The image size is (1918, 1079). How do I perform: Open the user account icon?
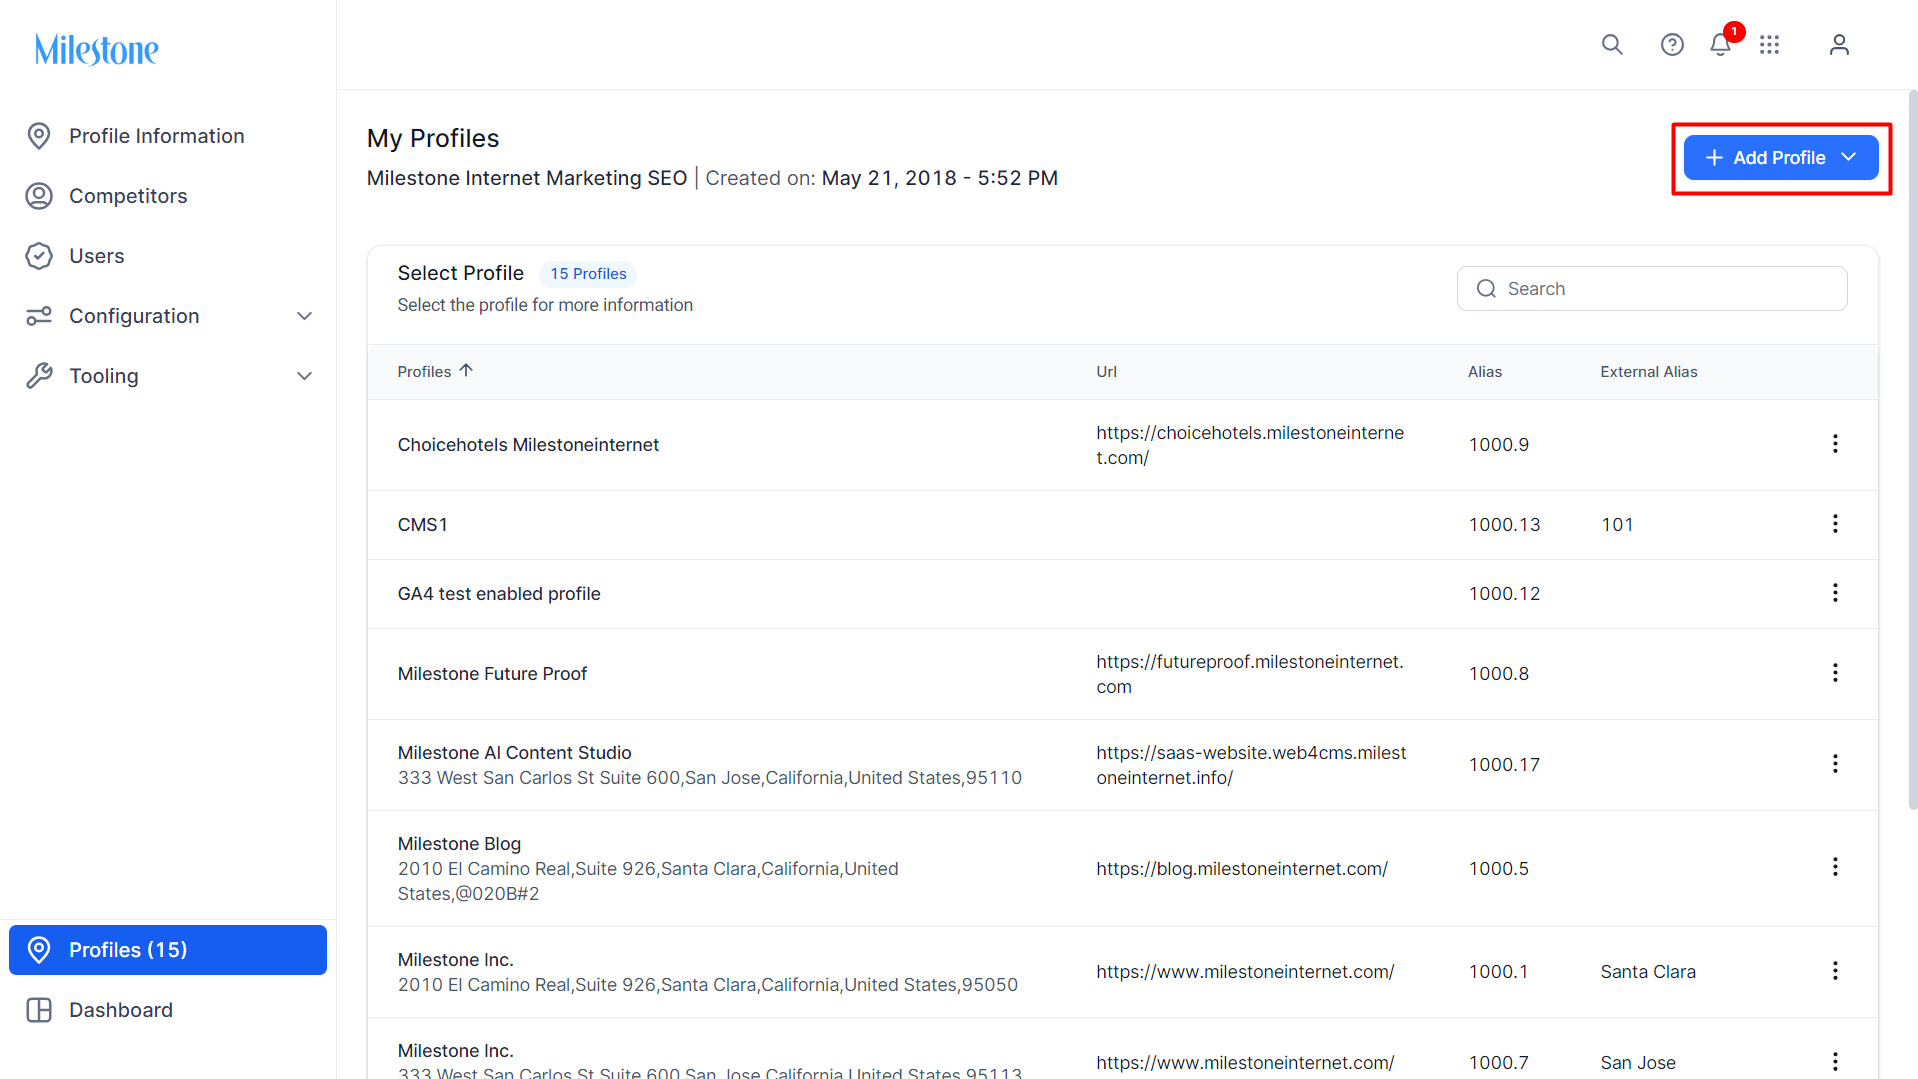[x=1839, y=44]
